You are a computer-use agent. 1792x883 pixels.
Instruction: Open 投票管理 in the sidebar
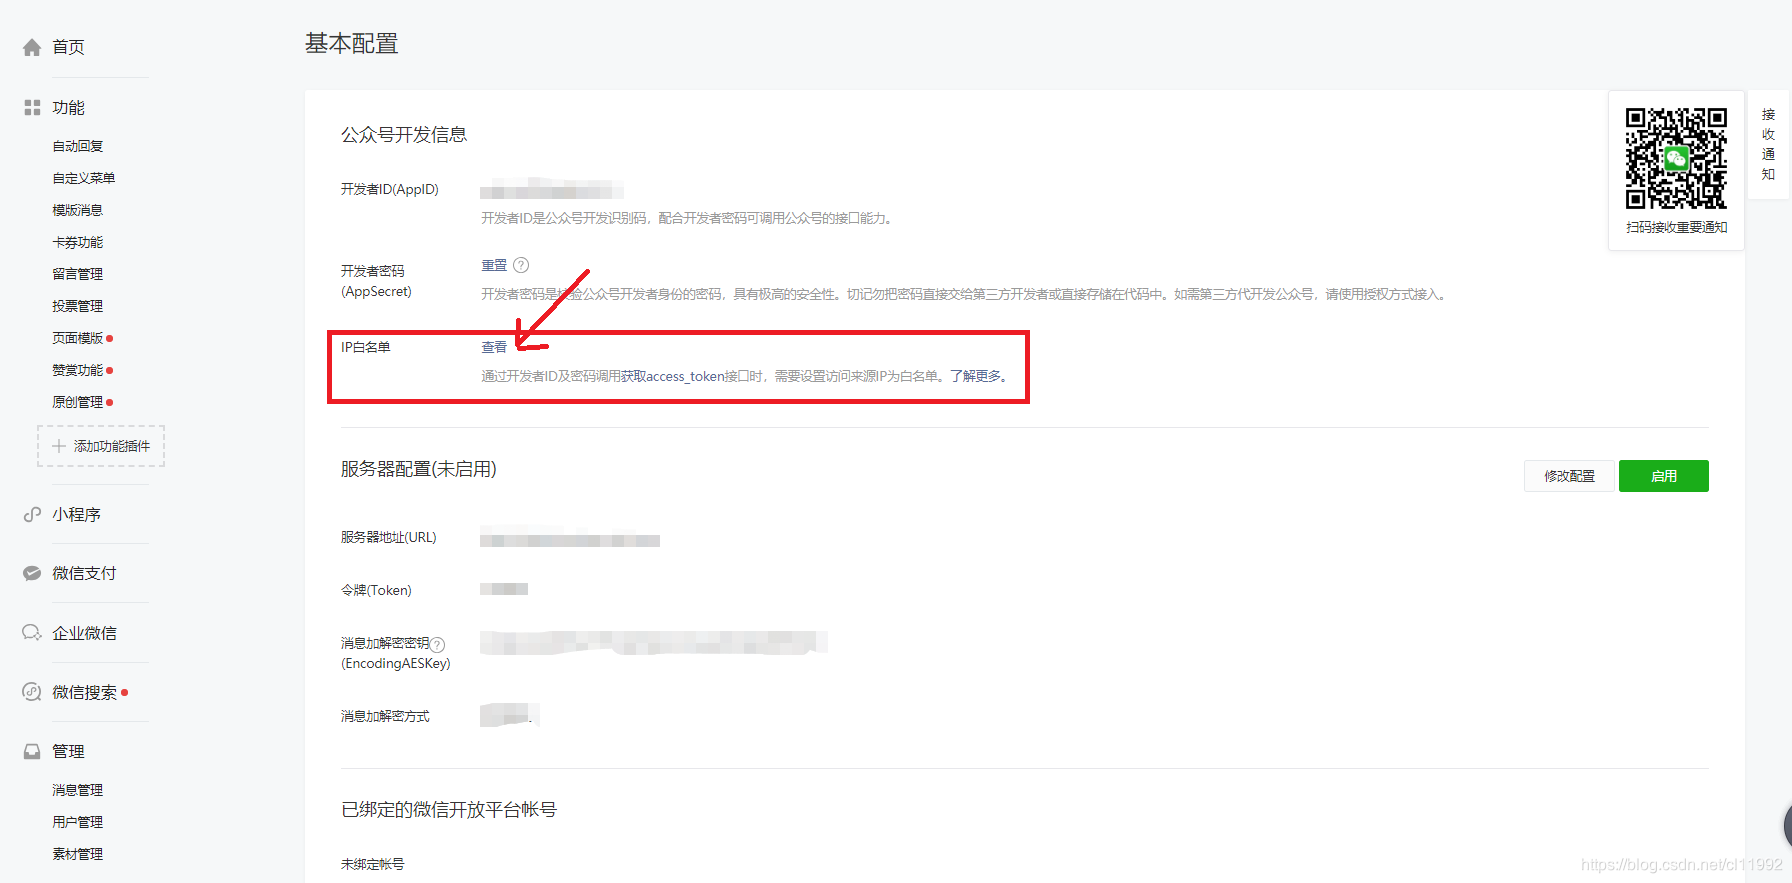click(78, 306)
